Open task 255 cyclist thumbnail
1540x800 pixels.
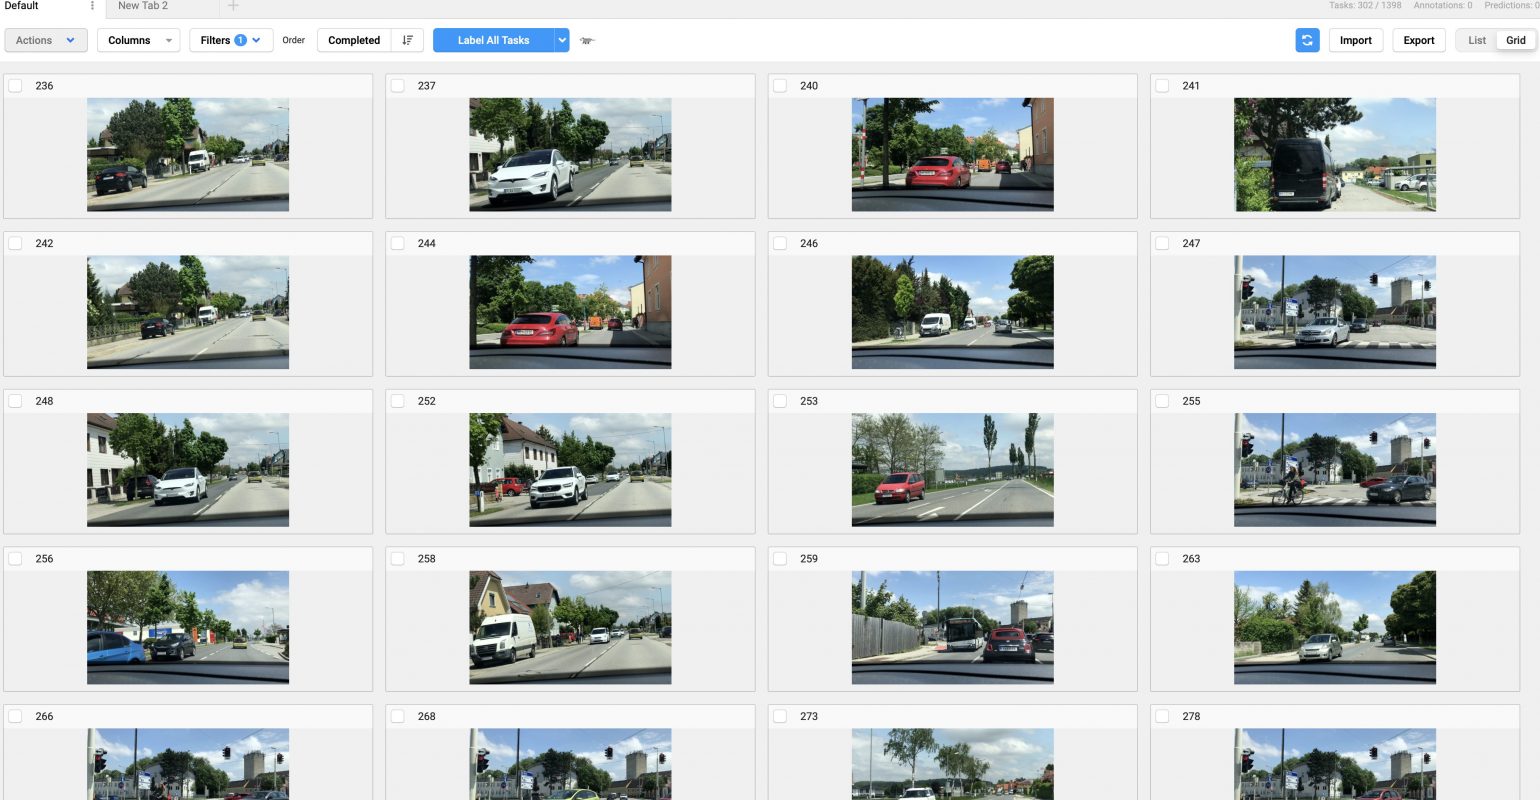pos(1335,470)
